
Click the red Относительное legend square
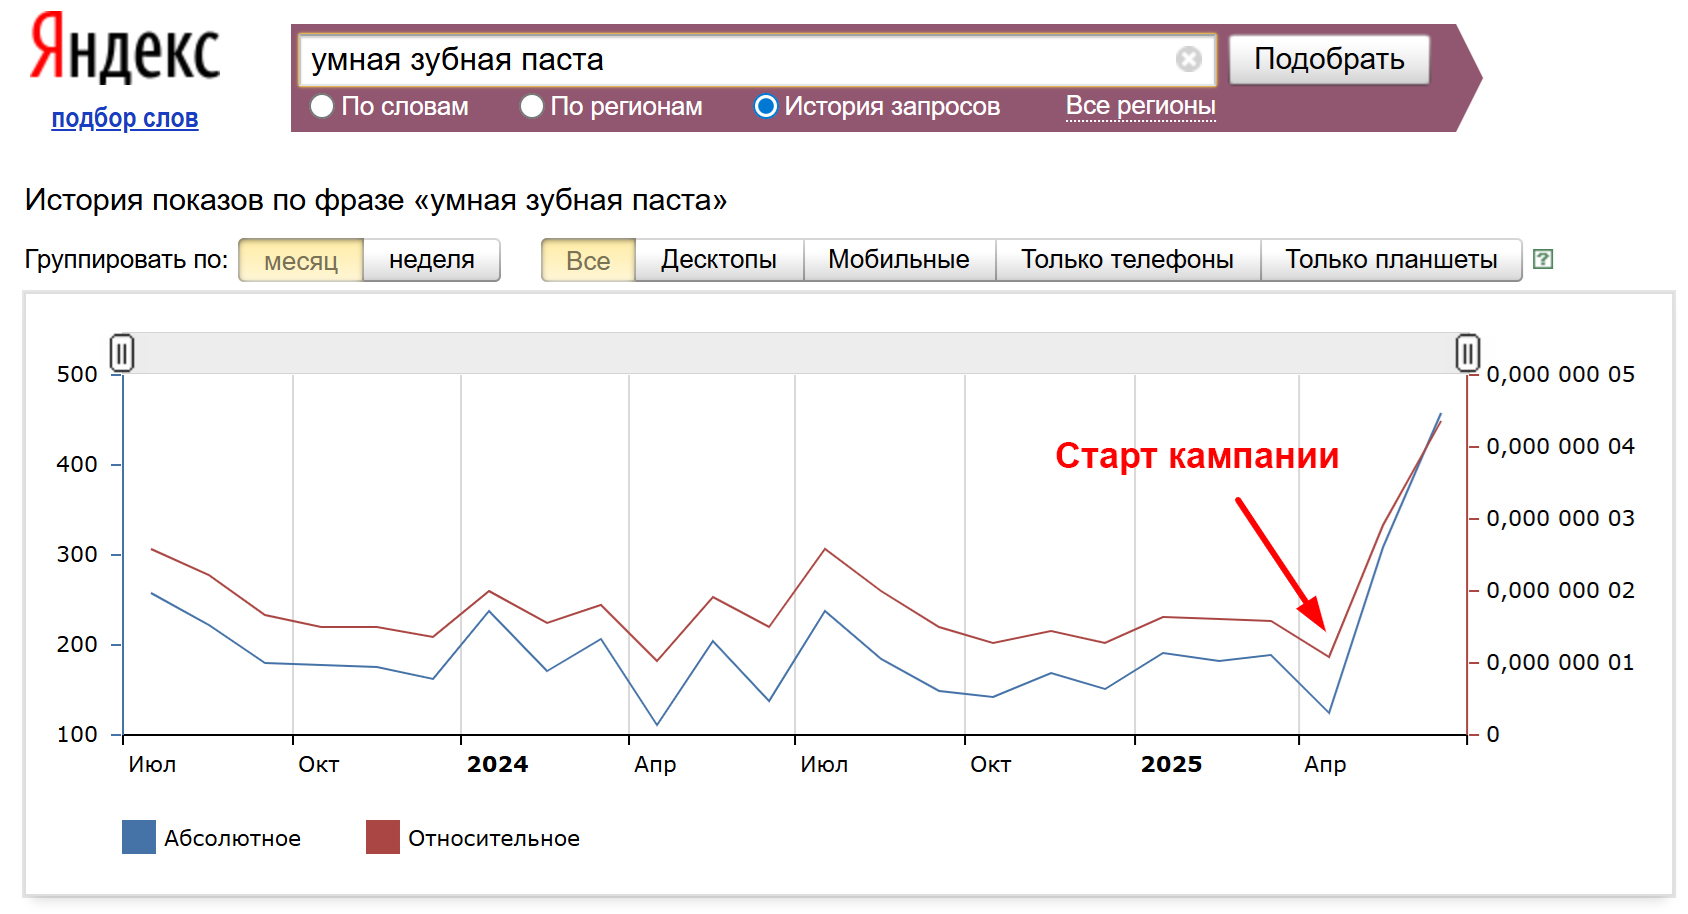(383, 837)
